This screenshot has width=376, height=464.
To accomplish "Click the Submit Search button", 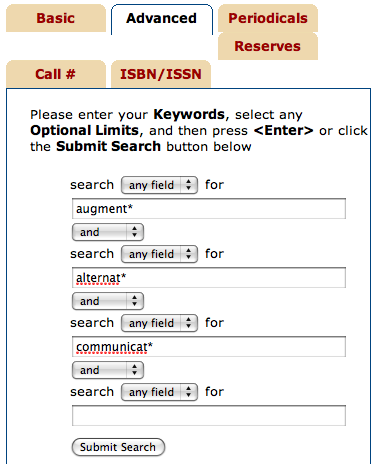I will (118, 447).
